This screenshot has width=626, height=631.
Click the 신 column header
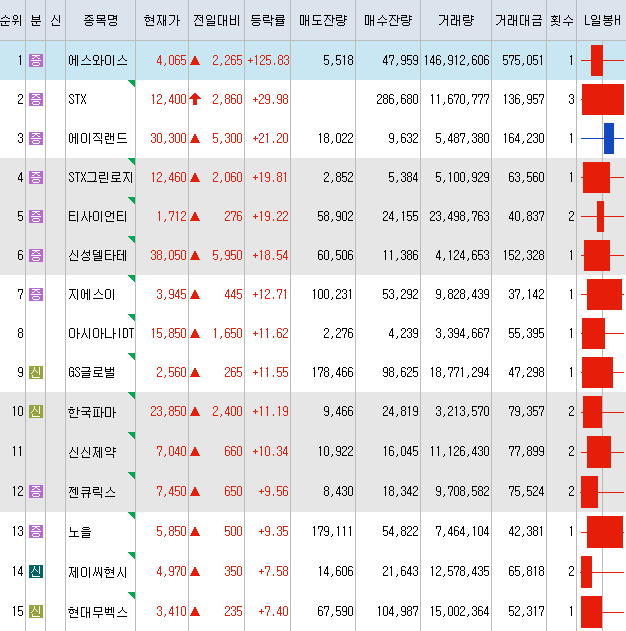56,20
